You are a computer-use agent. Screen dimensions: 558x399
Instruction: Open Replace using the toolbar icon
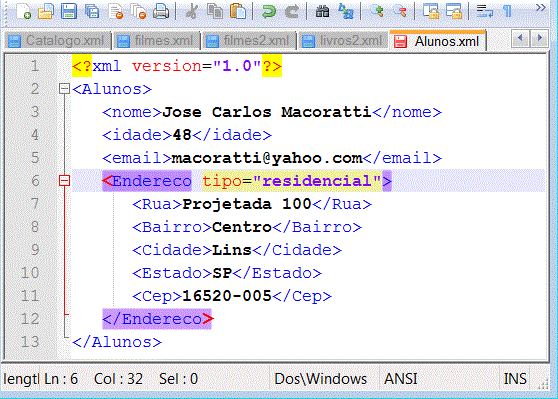[x=346, y=11]
